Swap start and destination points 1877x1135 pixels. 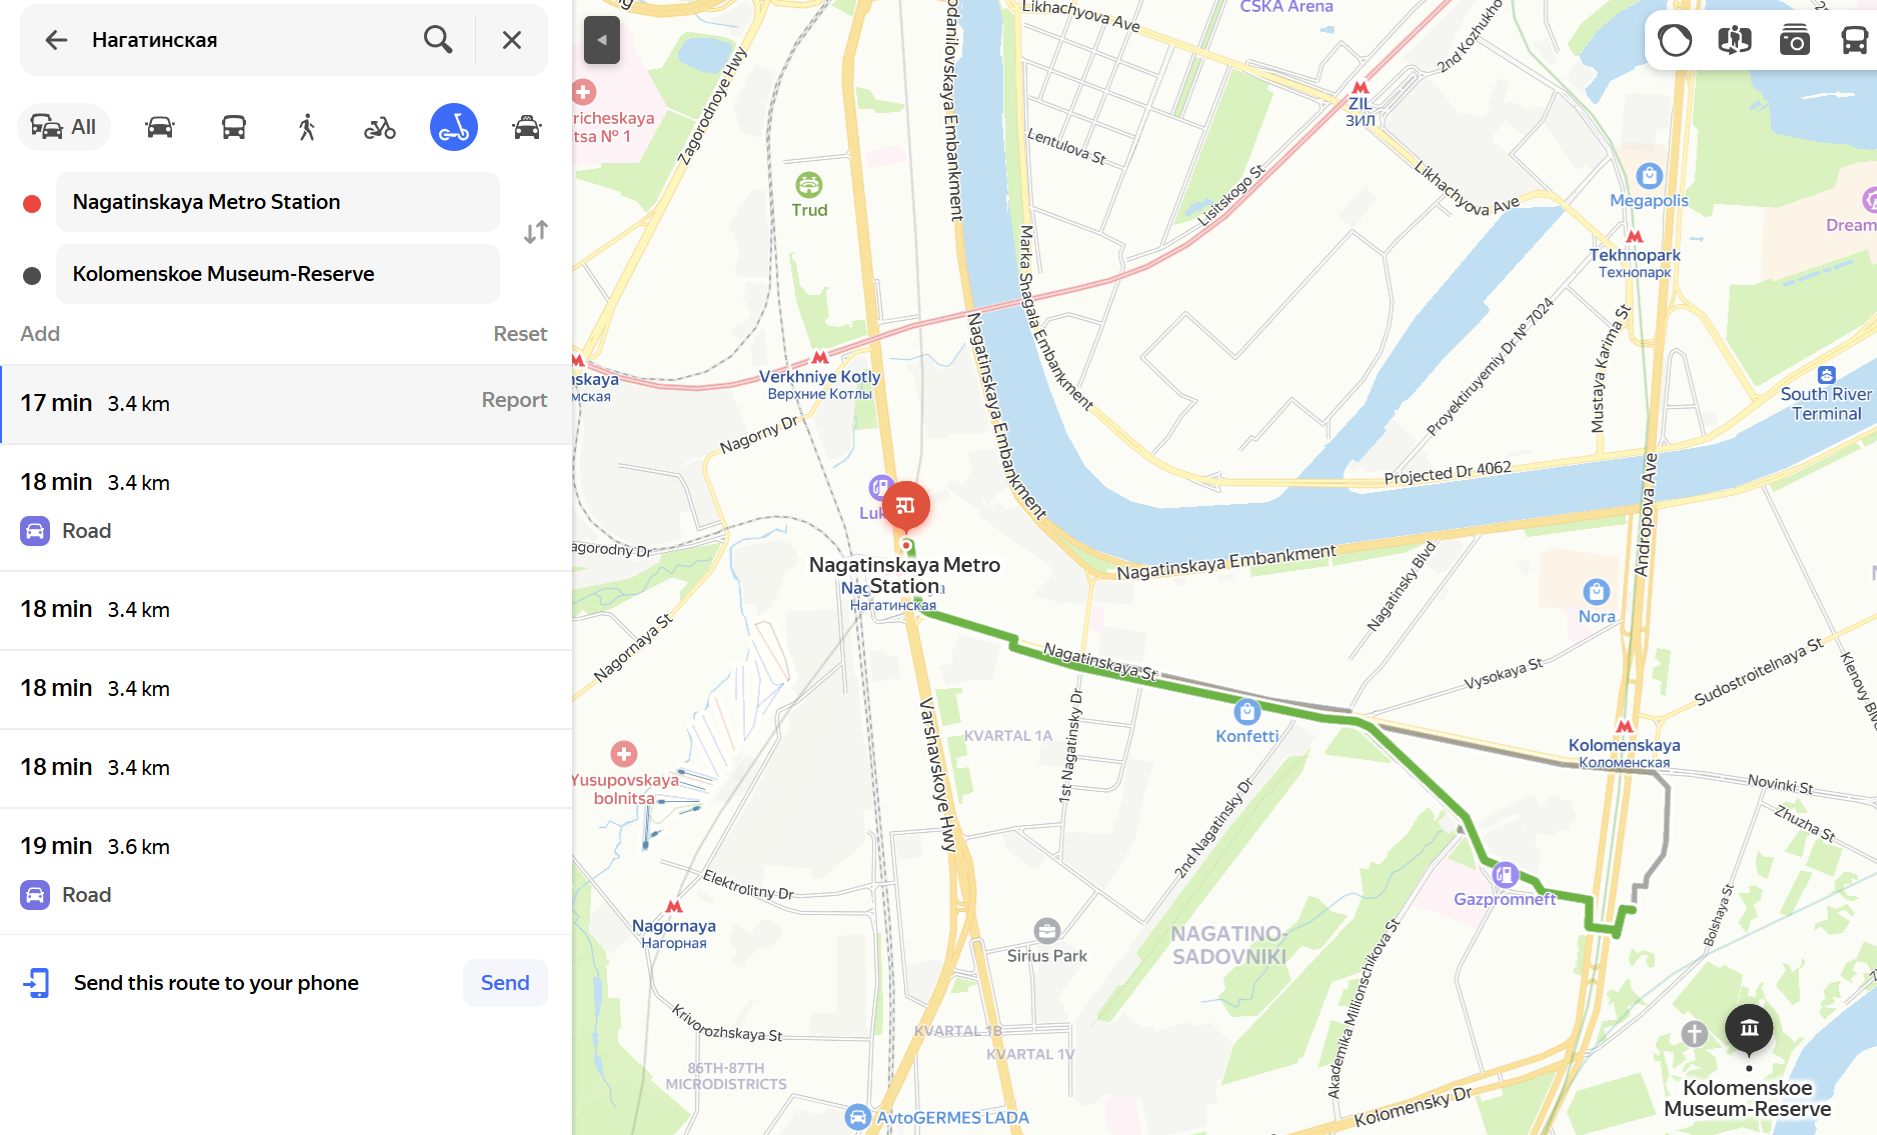[x=536, y=232]
